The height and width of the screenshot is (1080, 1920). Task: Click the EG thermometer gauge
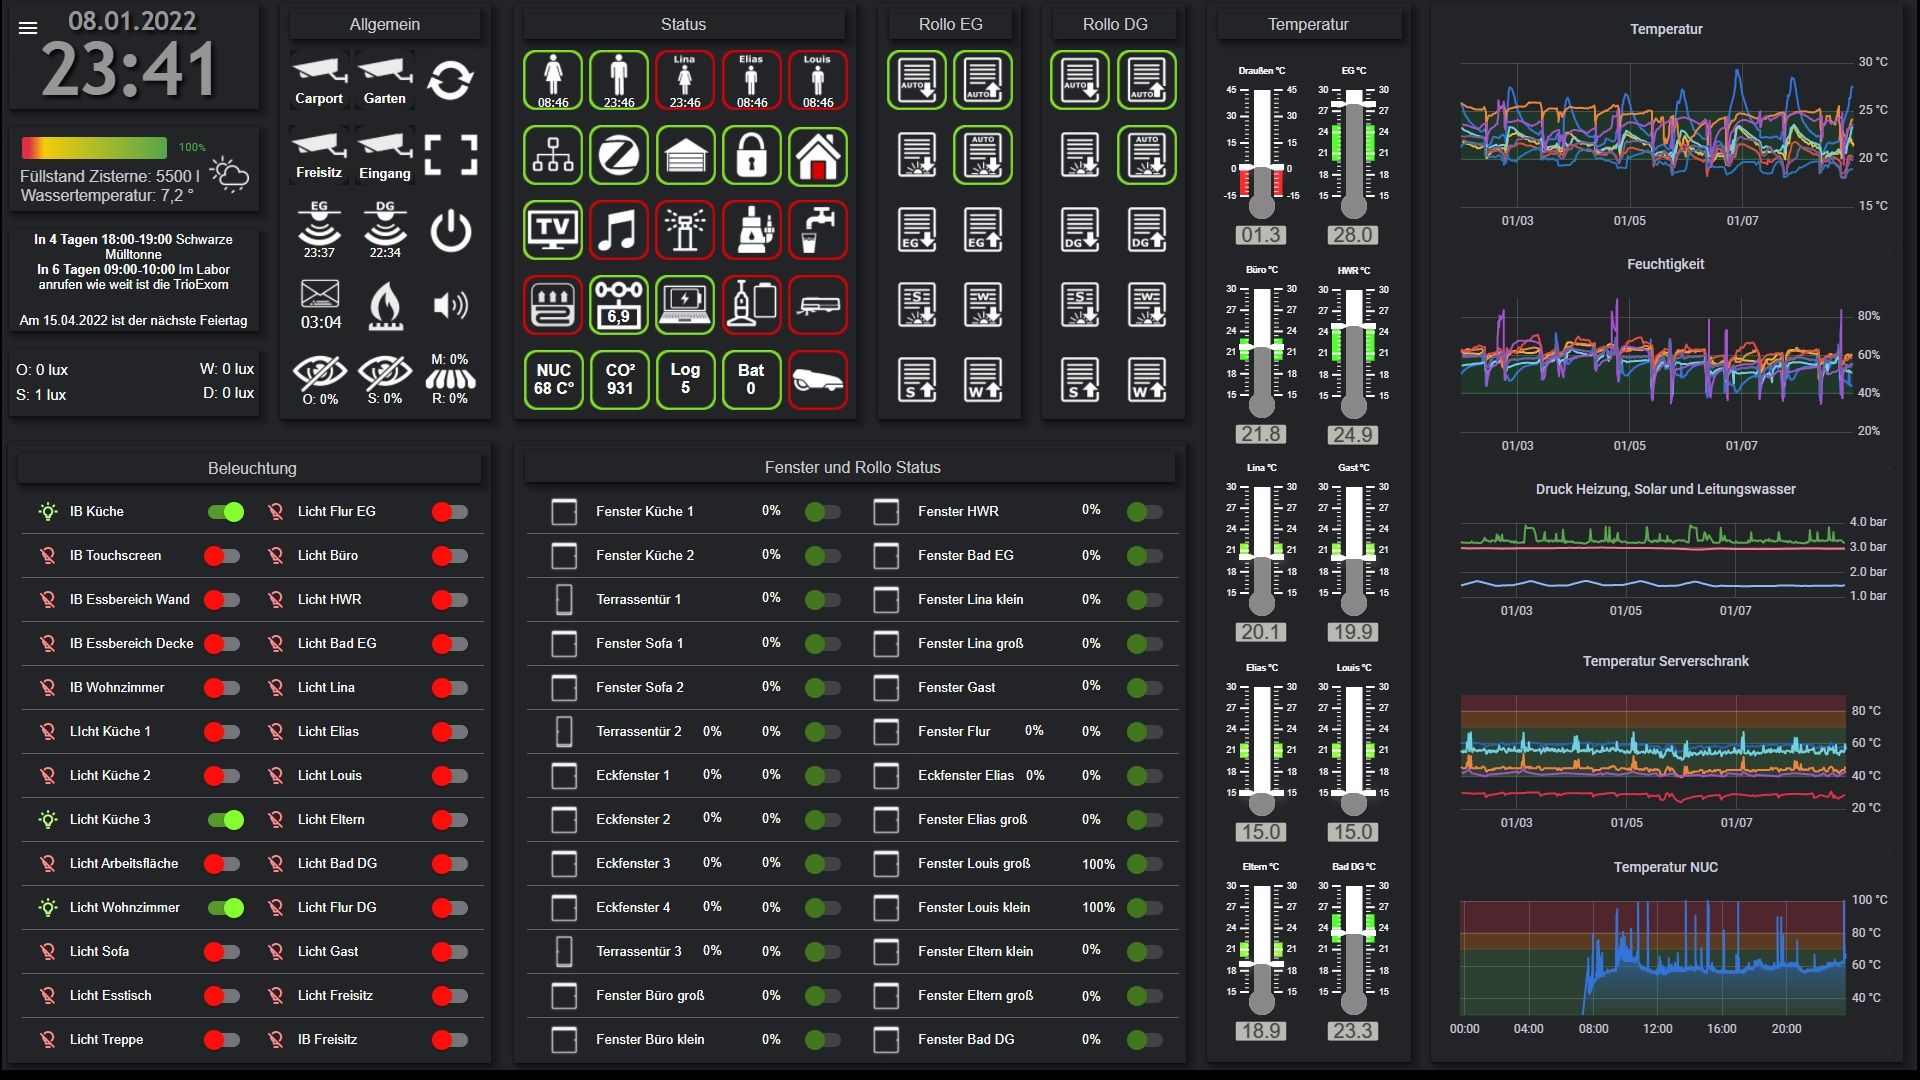tap(1353, 153)
